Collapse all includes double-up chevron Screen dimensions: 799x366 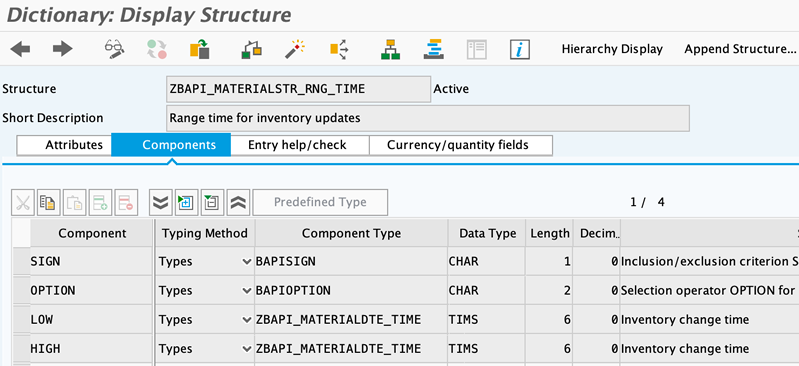click(x=238, y=203)
